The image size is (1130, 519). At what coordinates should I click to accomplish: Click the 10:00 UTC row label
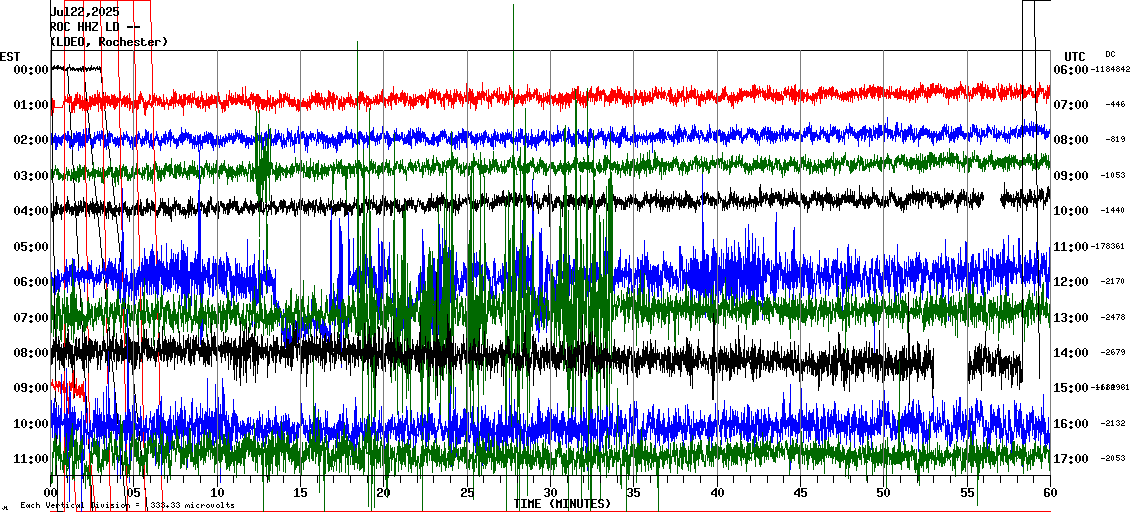(x=1070, y=211)
